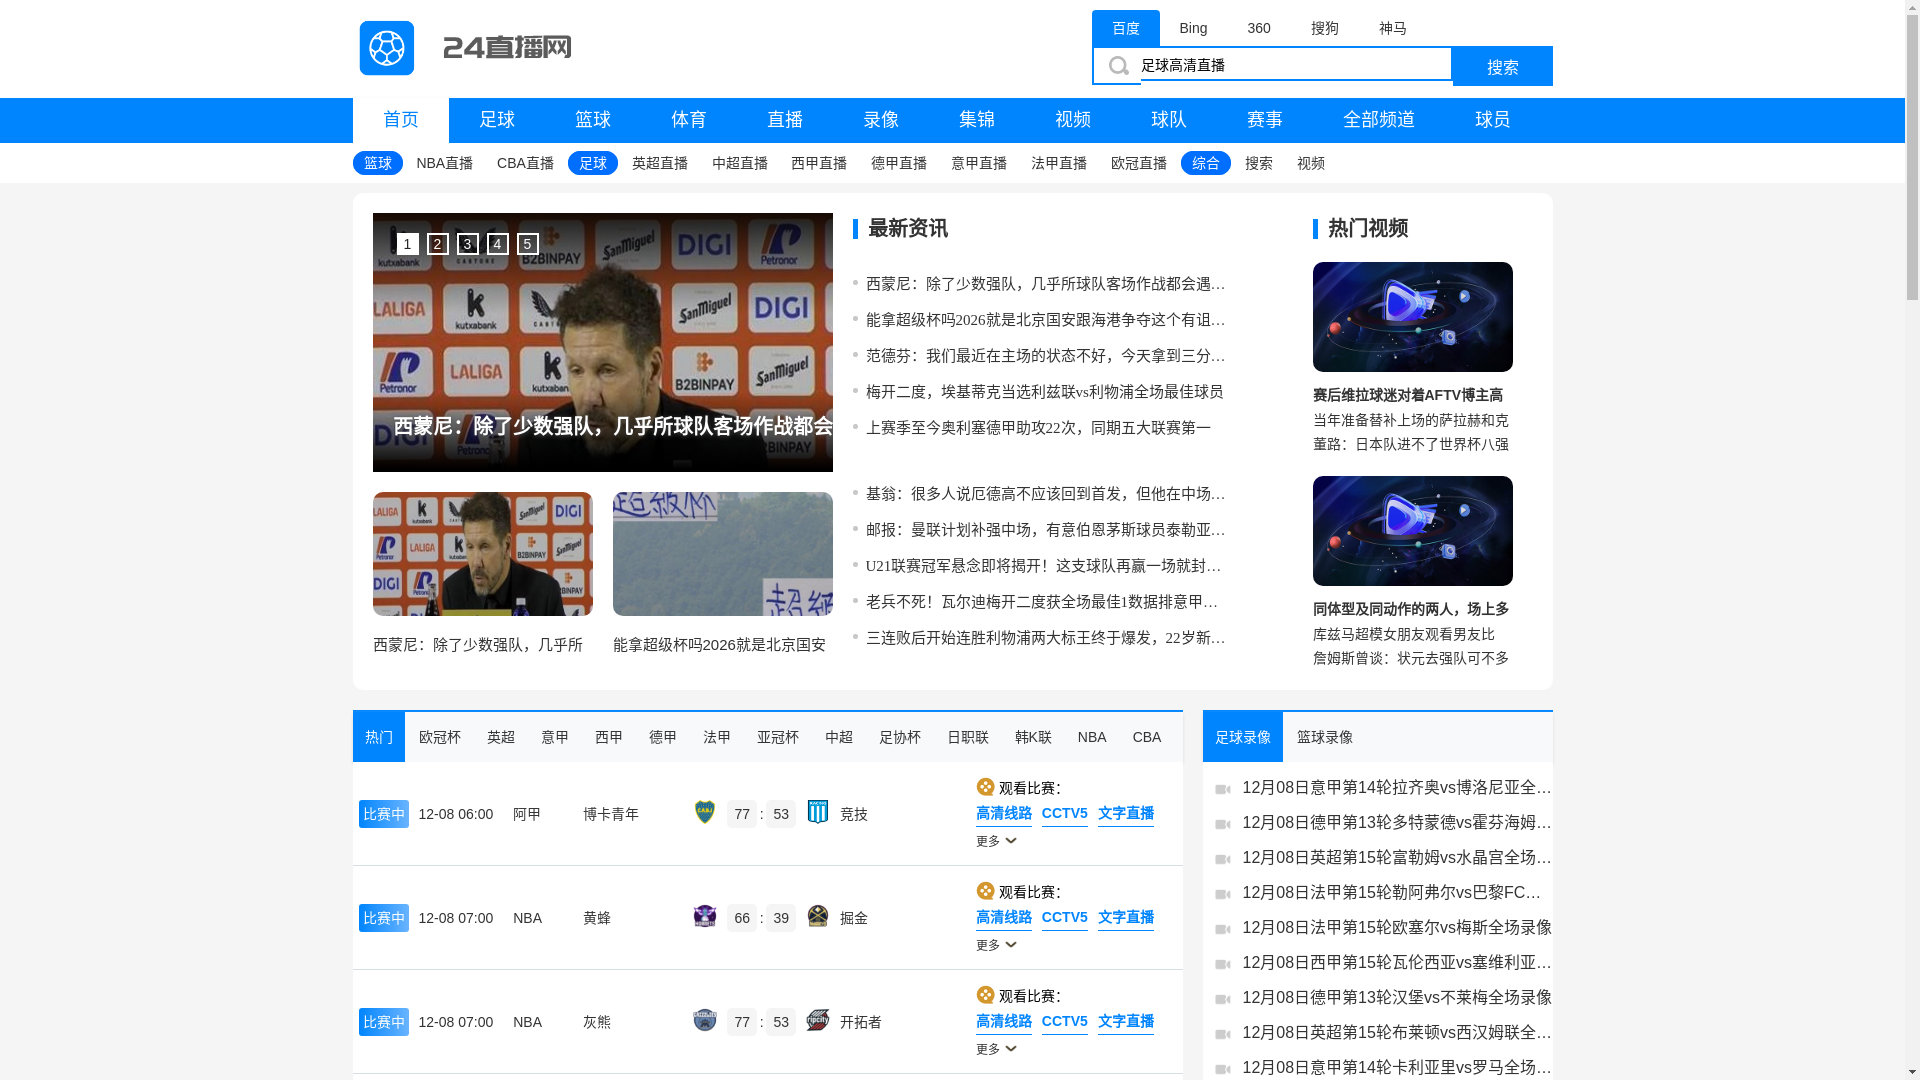Switch to the 篮球录像 tab
Image resolution: width=1920 pixels, height=1080 pixels.
1324,737
